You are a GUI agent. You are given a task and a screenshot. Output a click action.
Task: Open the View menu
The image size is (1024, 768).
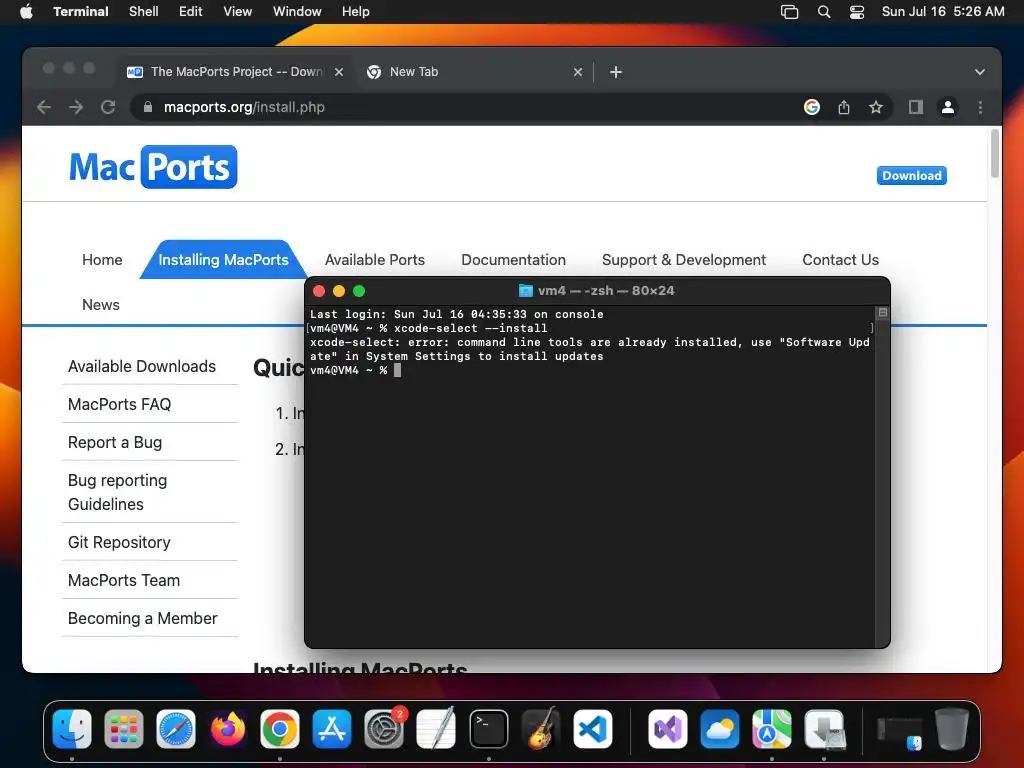click(237, 12)
